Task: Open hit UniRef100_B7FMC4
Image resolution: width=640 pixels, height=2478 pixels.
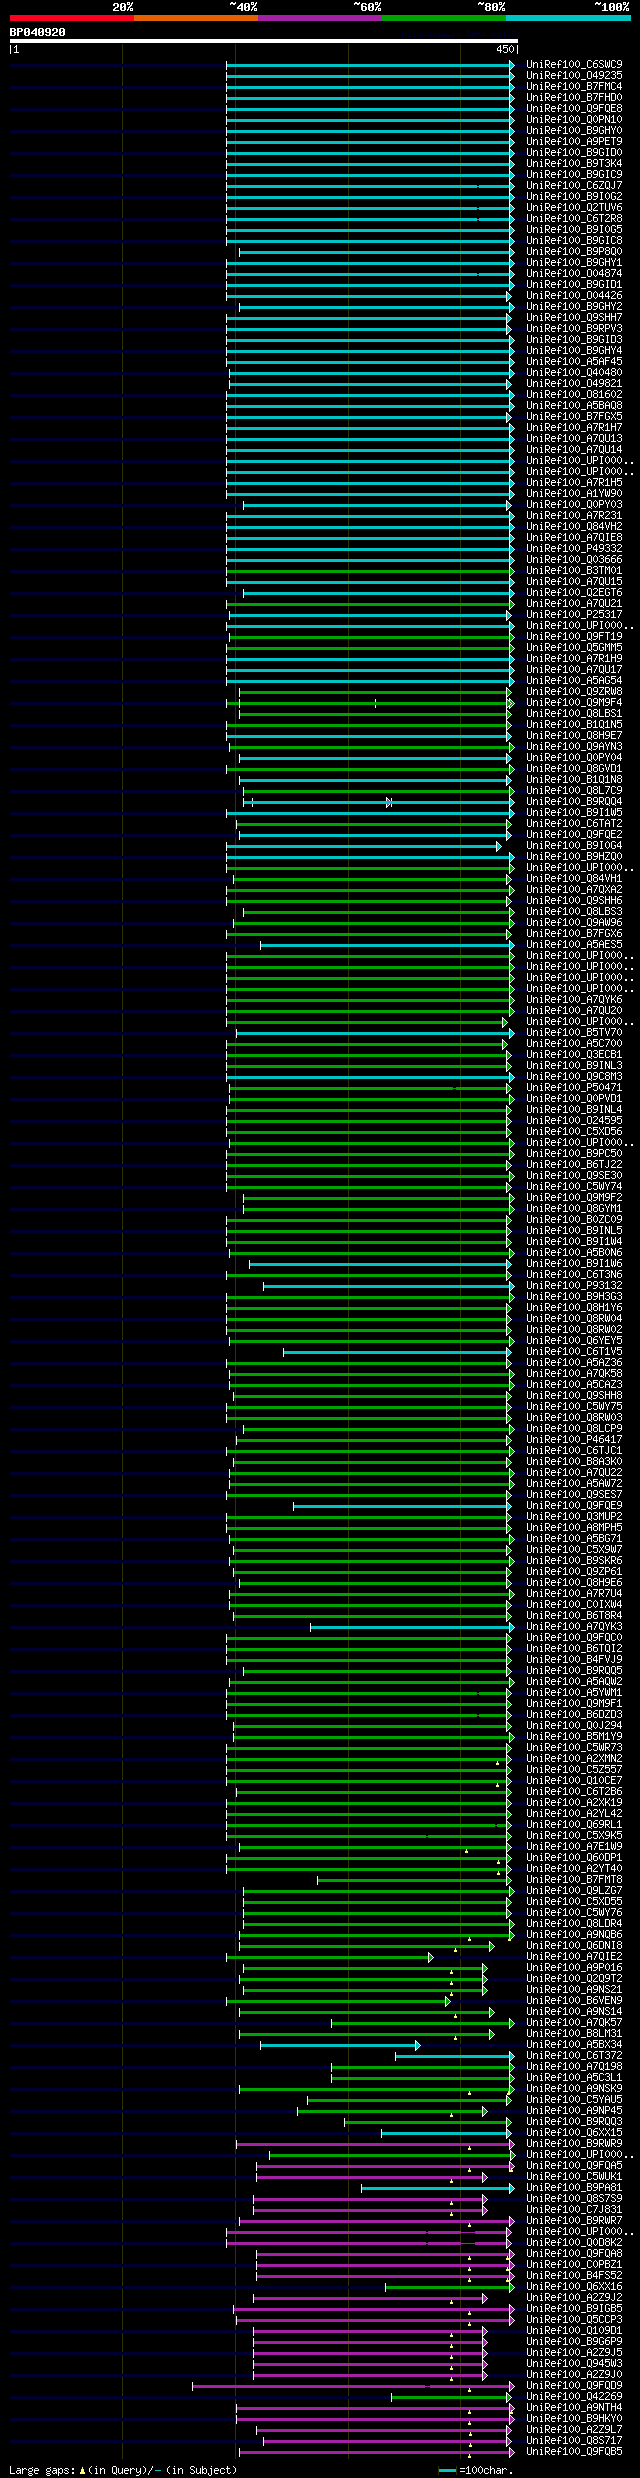Action: coord(574,86)
